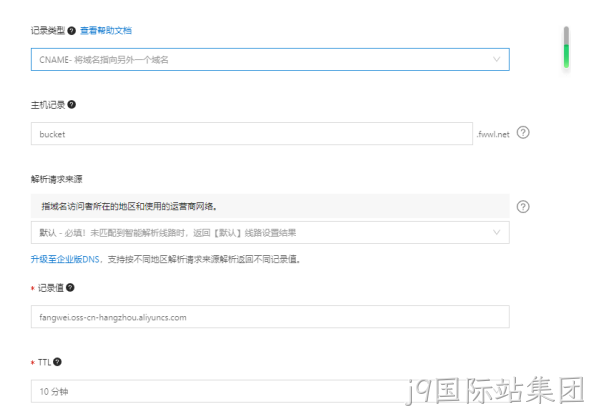Click the 记录类型 field label

[48, 31]
